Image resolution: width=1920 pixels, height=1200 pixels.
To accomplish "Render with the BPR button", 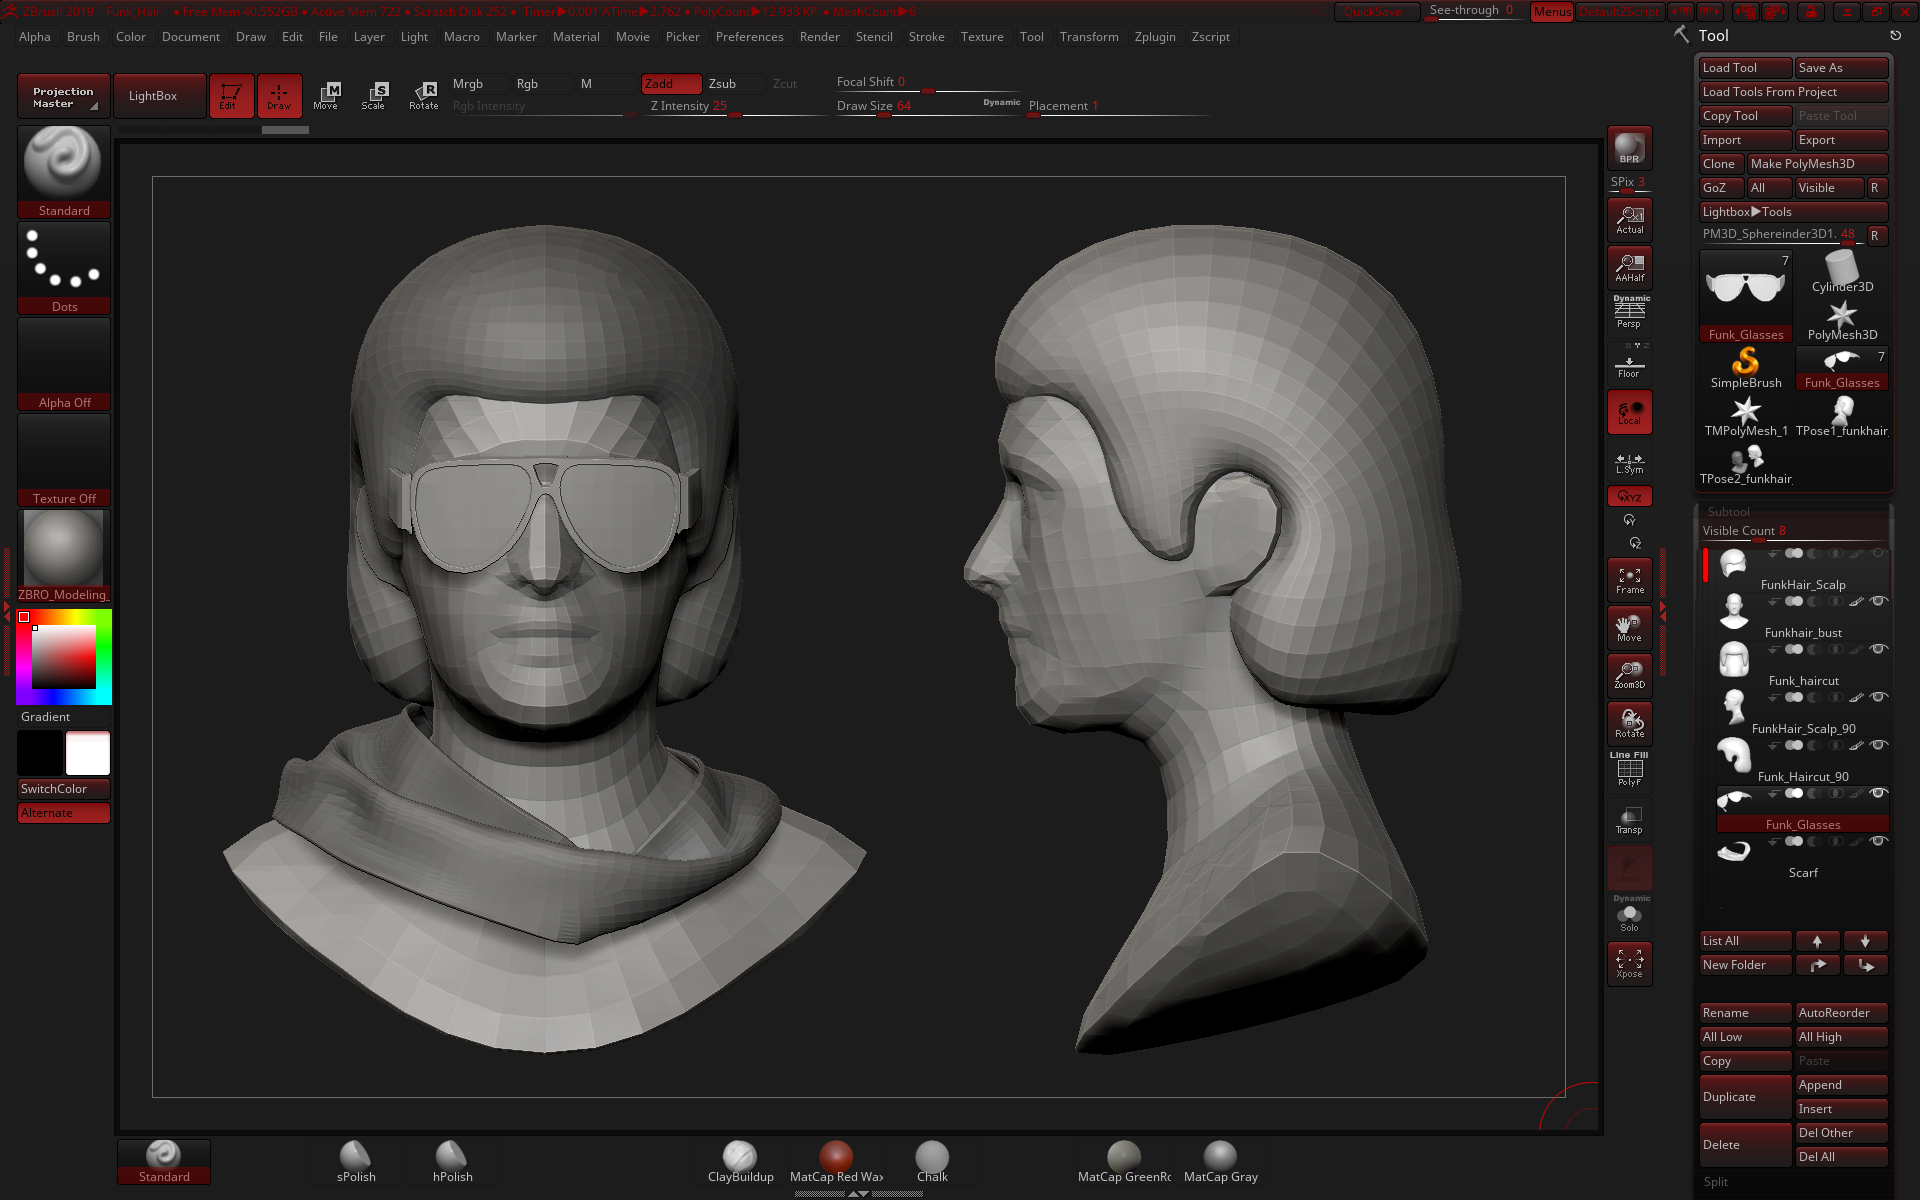I will [1629, 148].
